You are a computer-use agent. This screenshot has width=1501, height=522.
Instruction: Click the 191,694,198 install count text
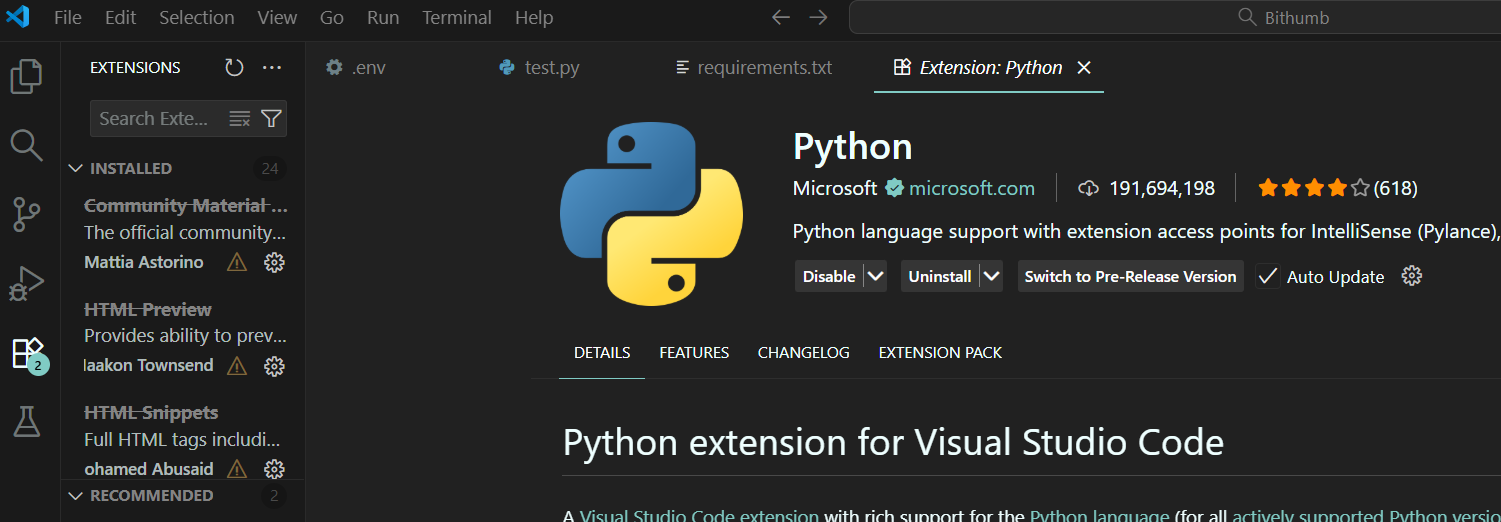(1162, 188)
